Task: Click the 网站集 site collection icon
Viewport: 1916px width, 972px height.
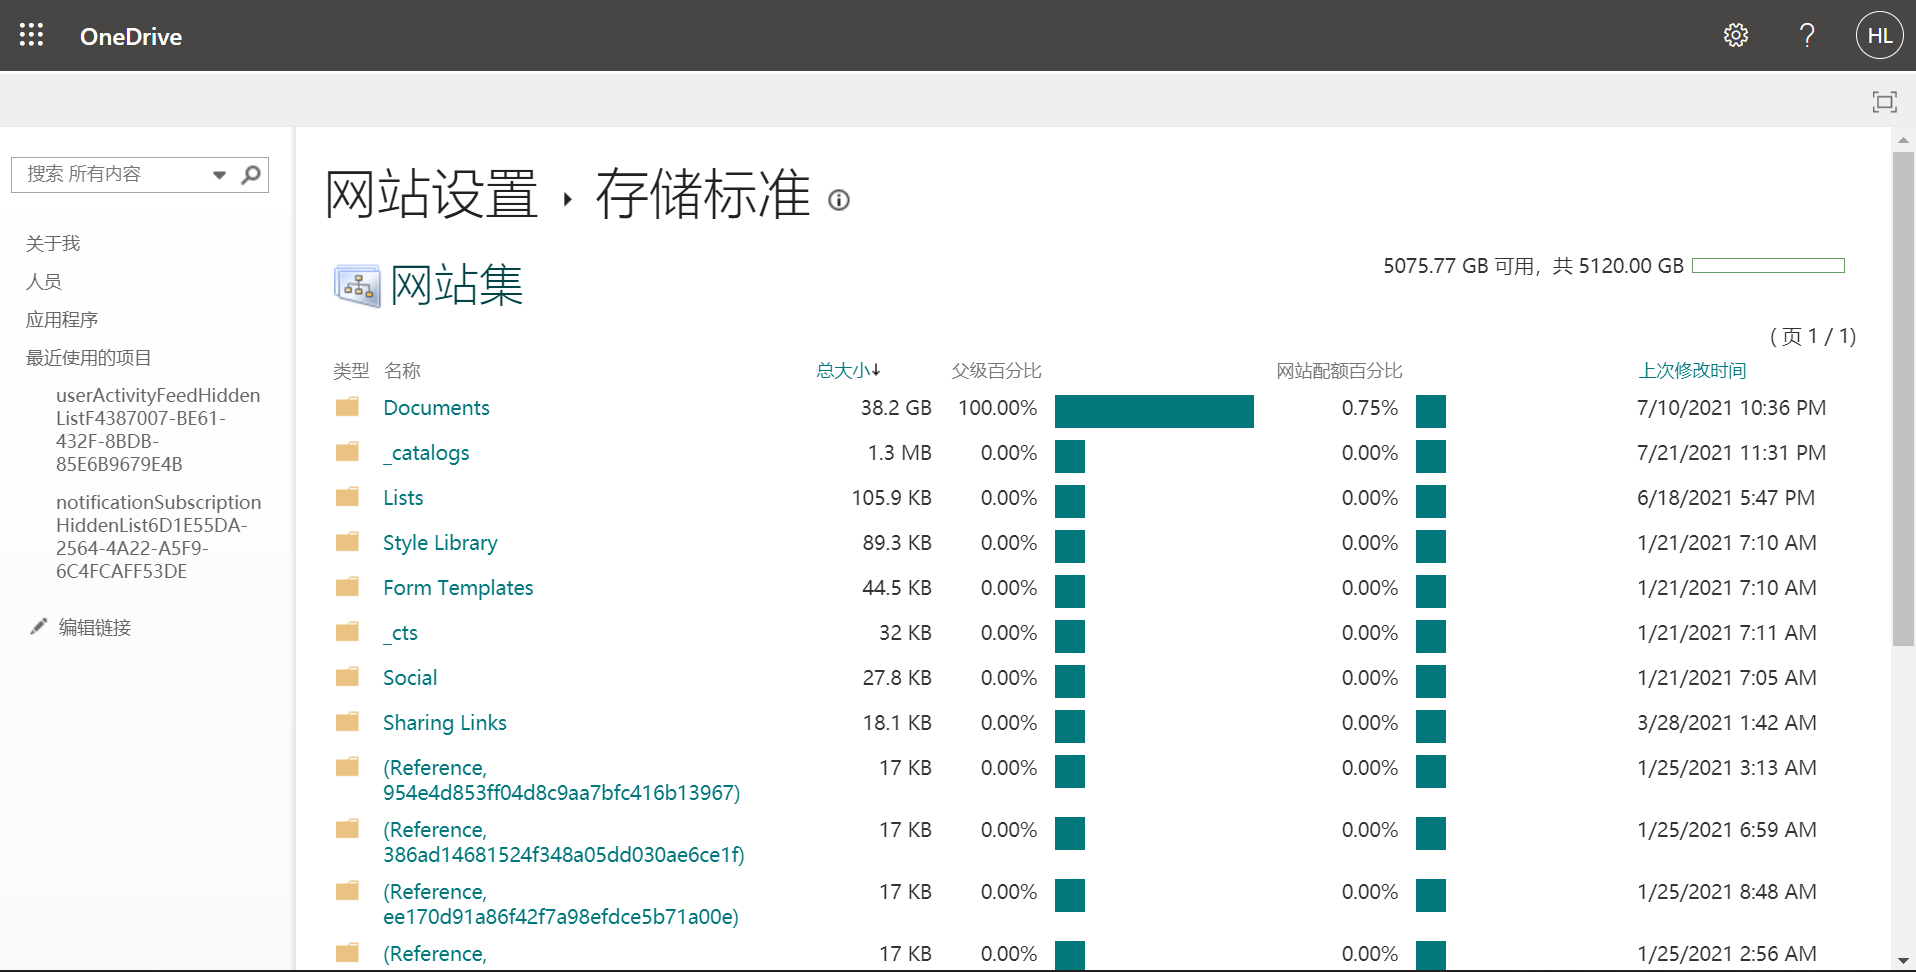Action: [357, 285]
